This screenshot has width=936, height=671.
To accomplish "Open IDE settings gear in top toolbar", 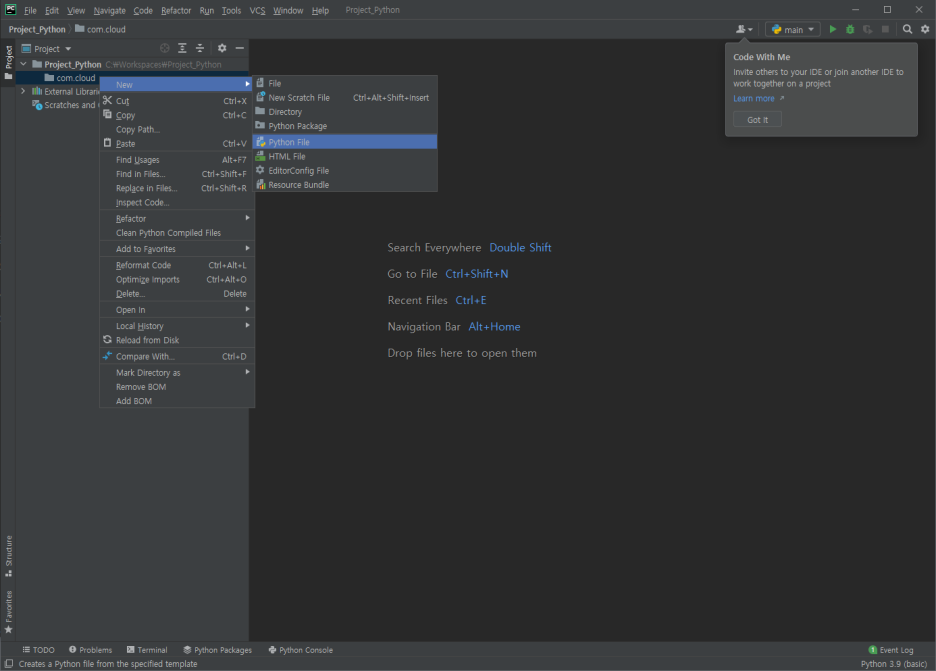I will pos(925,29).
